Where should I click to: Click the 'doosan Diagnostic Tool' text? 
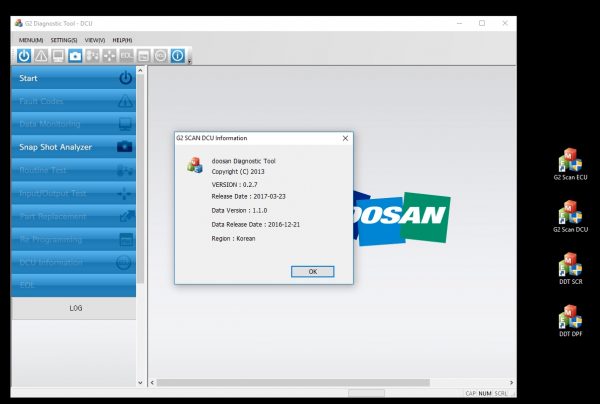[243, 161]
